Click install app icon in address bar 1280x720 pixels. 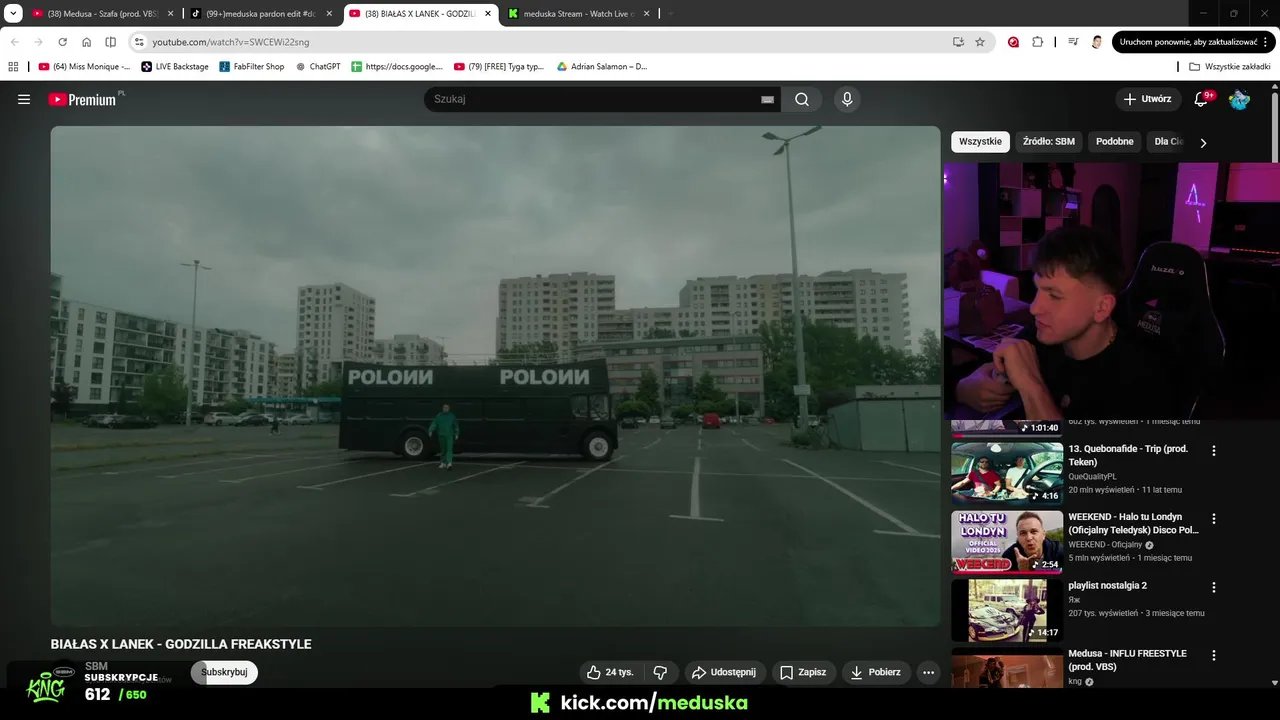click(958, 42)
